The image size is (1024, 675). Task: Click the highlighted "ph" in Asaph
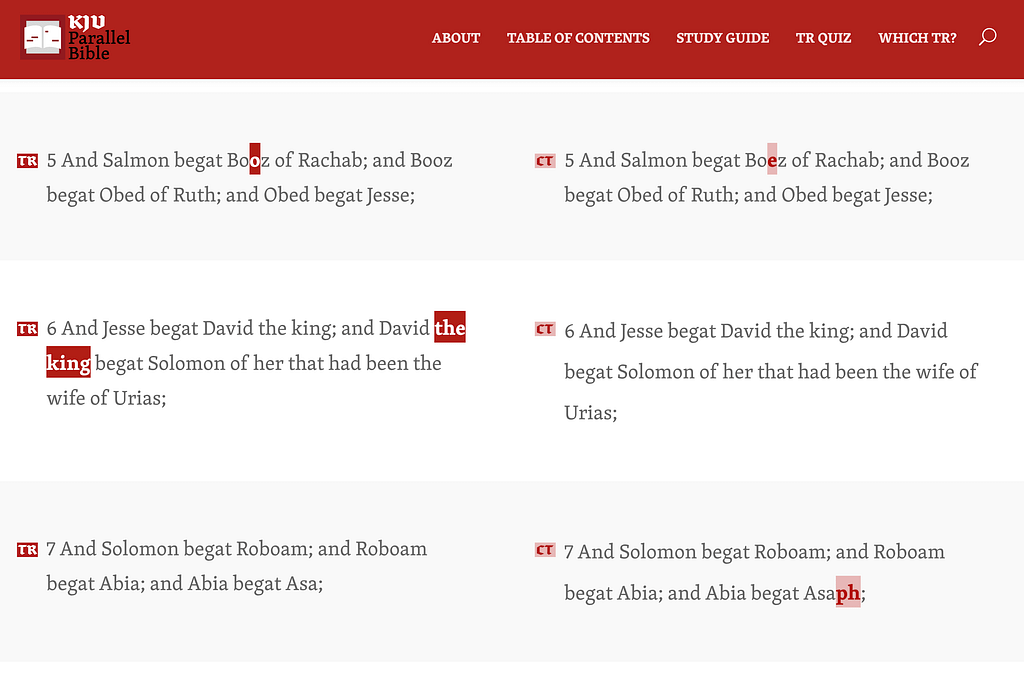[x=848, y=593]
